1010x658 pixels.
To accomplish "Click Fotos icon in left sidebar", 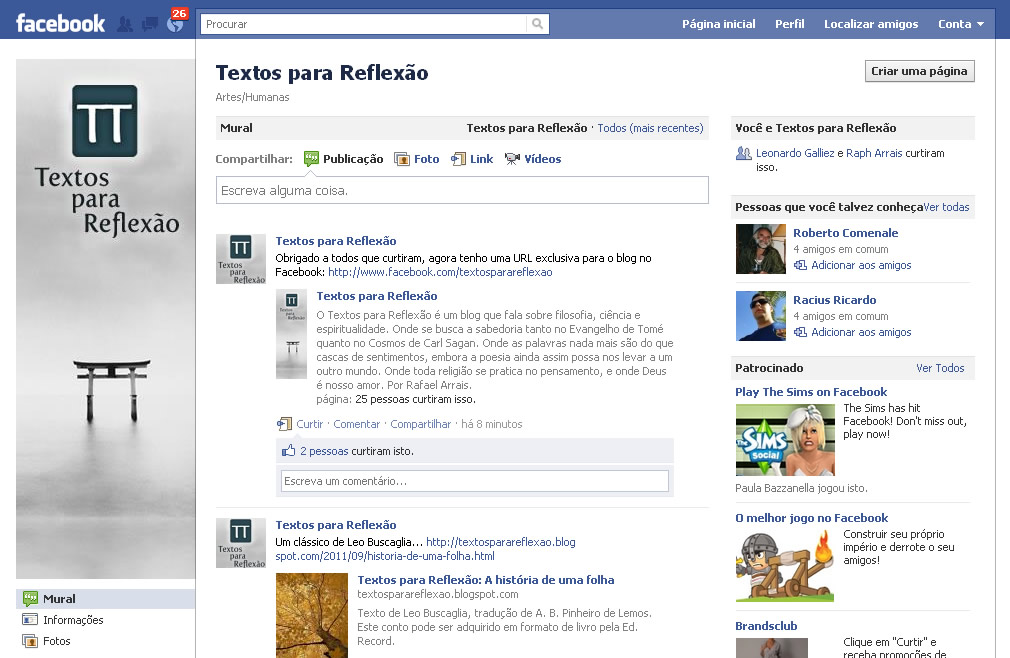I will (30, 641).
